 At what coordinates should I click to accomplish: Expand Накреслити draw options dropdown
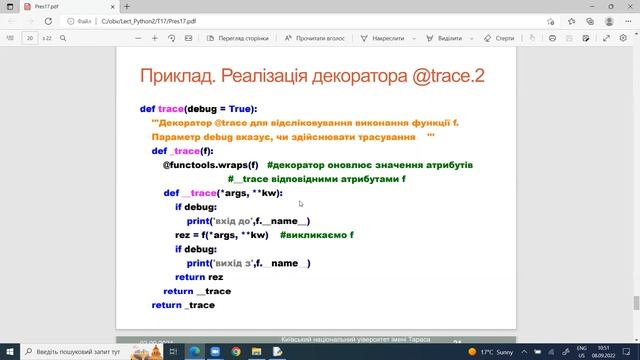(x=414, y=38)
